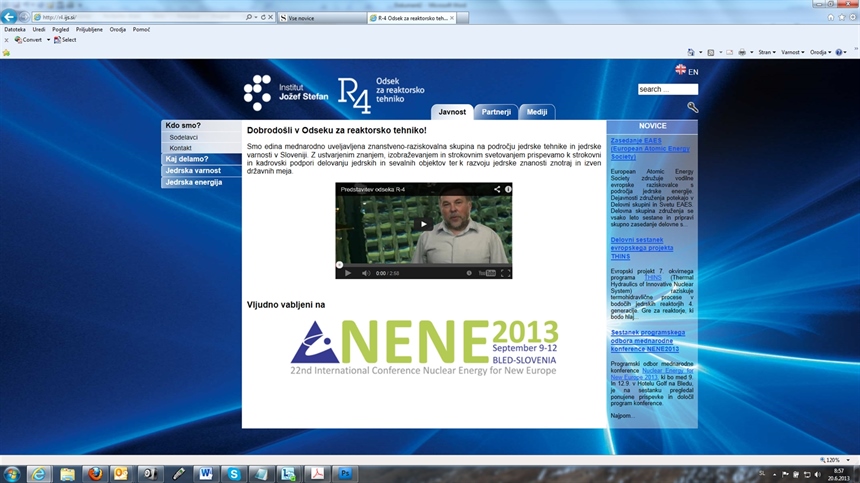Screen dimensions: 860x483
Task: Click the NENE 2013 conference banner
Action: point(424,348)
